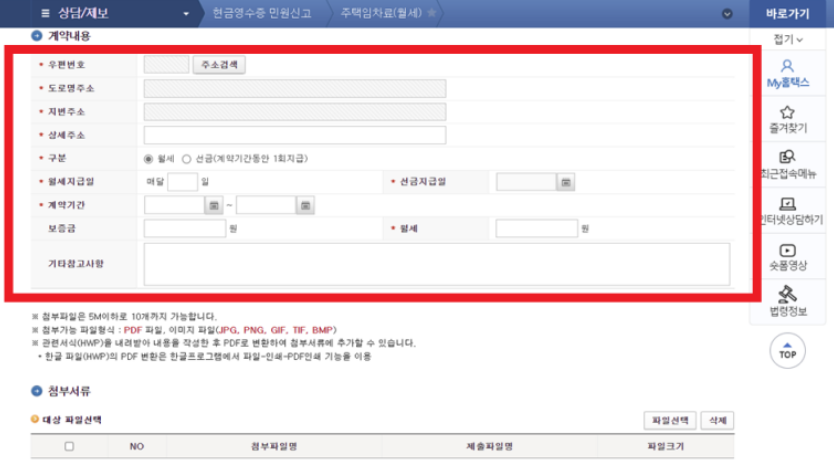Toggle favorite star next to 주택임차료(월세)
The height and width of the screenshot is (473, 834).
pos(431,13)
